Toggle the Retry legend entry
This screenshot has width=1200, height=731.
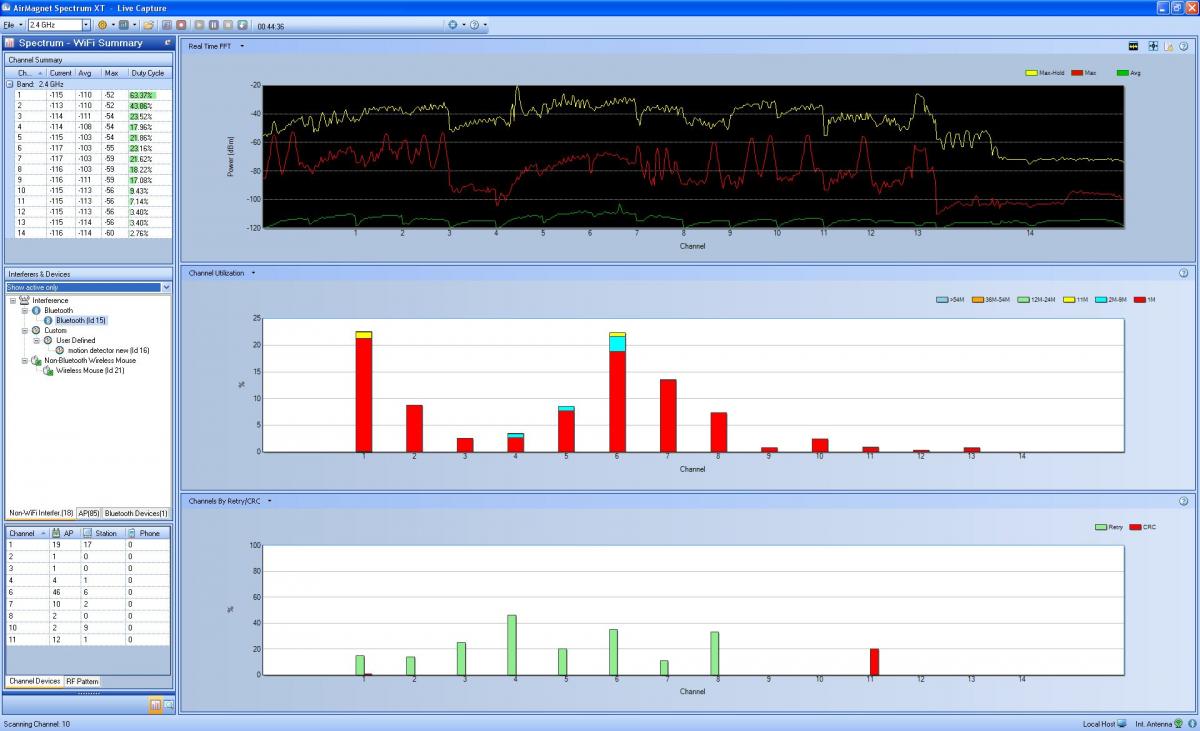pyautogui.click(x=1100, y=527)
